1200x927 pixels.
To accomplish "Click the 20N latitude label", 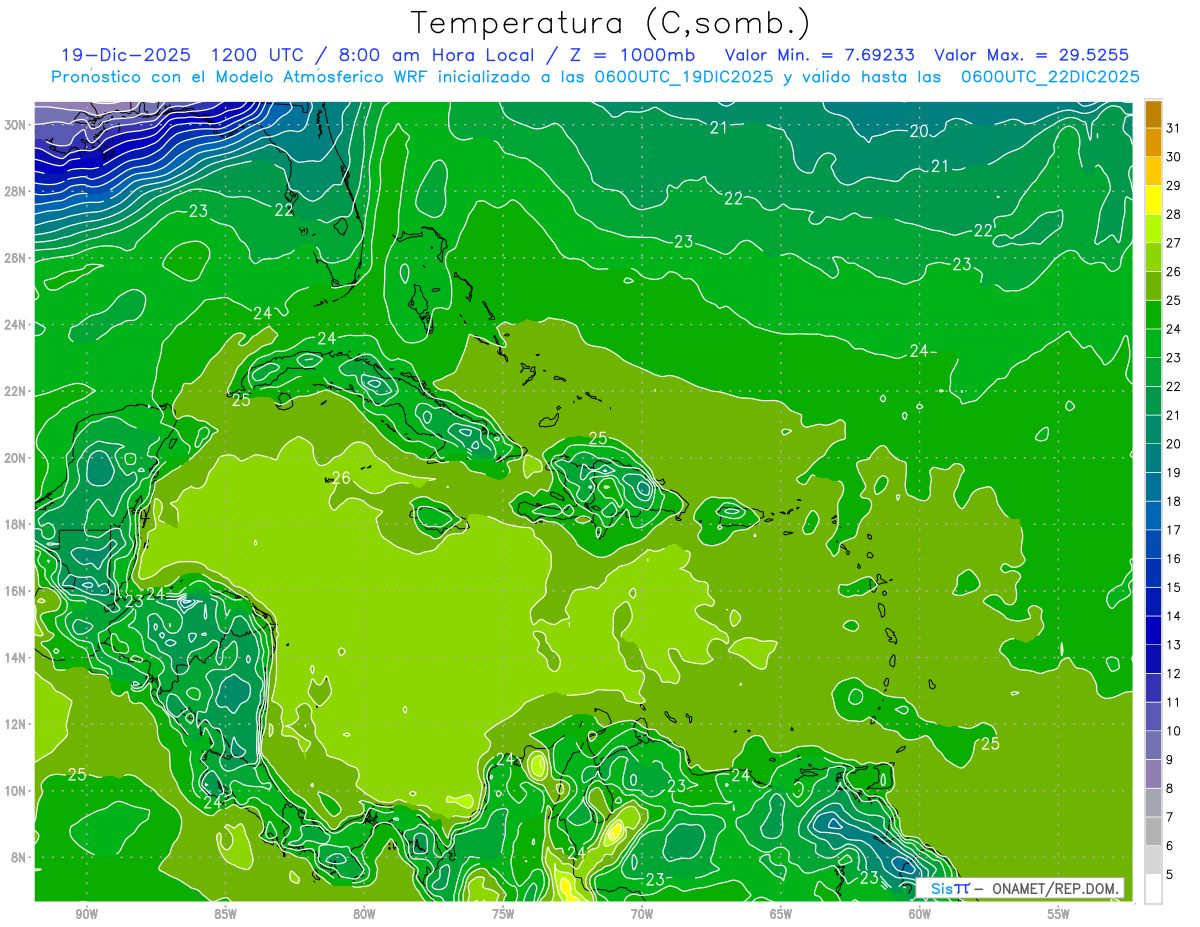I will pyautogui.click(x=16, y=458).
